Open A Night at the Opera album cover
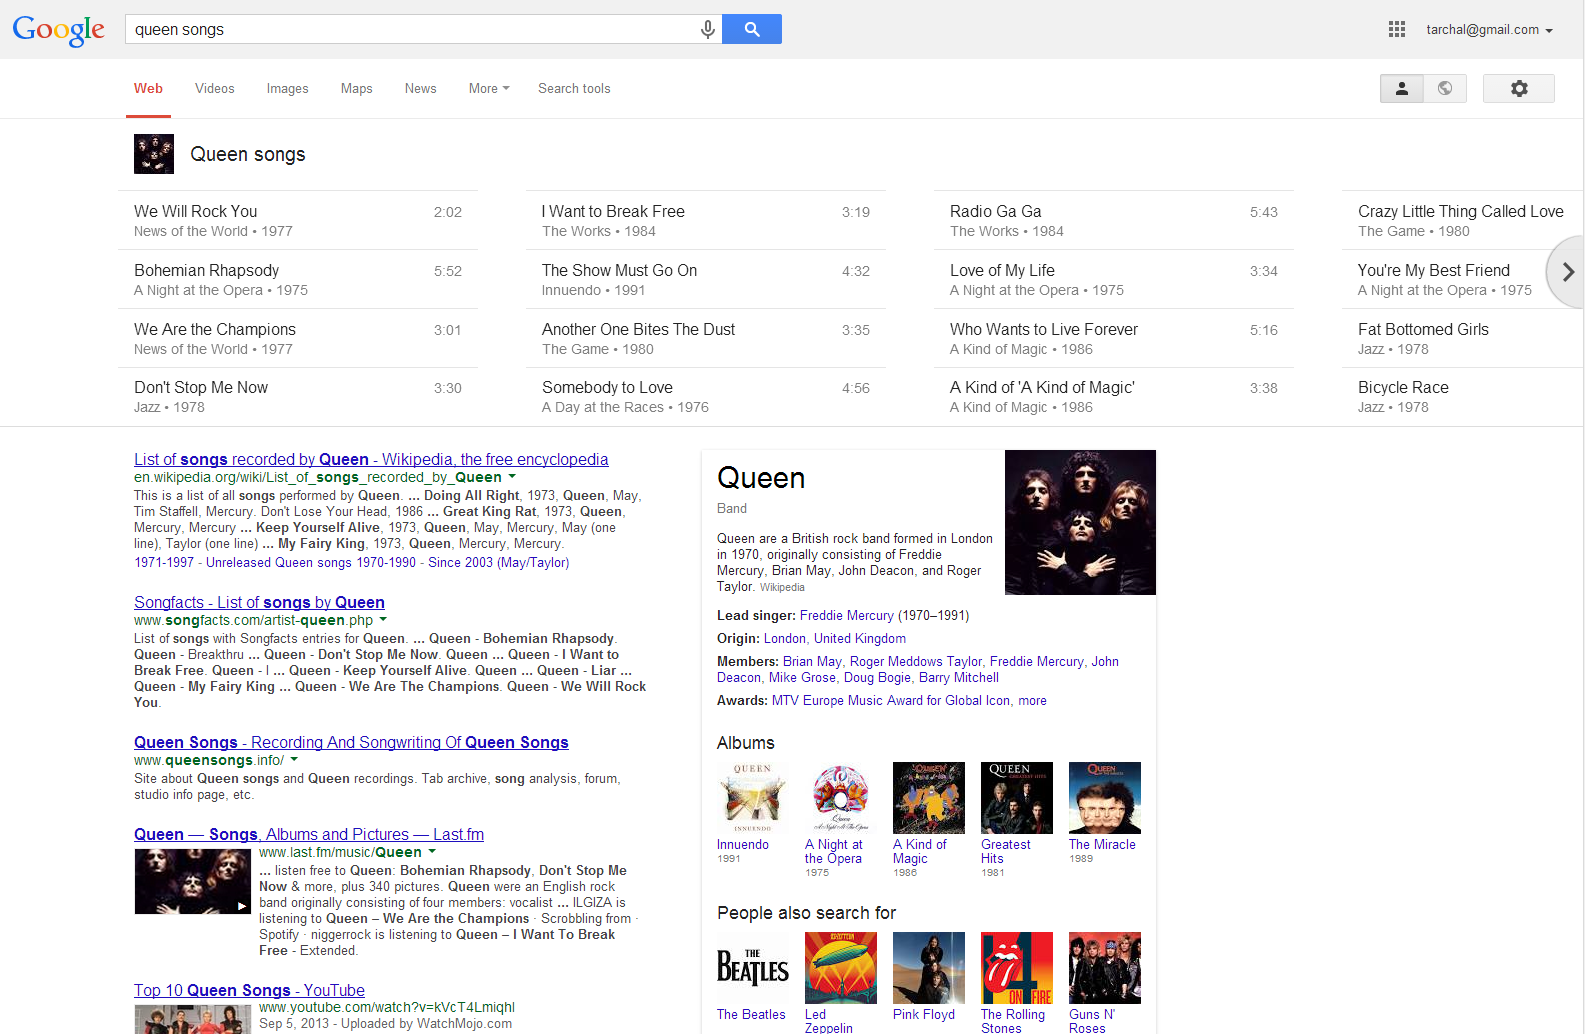The height and width of the screenshot is (1034, 1585). coord(841,798)
